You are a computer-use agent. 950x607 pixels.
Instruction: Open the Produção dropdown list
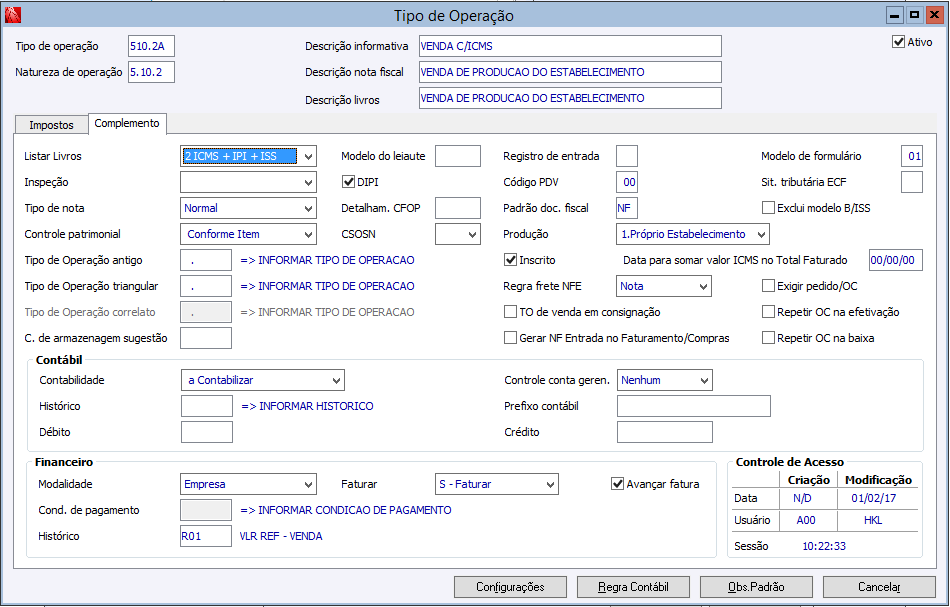[760, 234]
